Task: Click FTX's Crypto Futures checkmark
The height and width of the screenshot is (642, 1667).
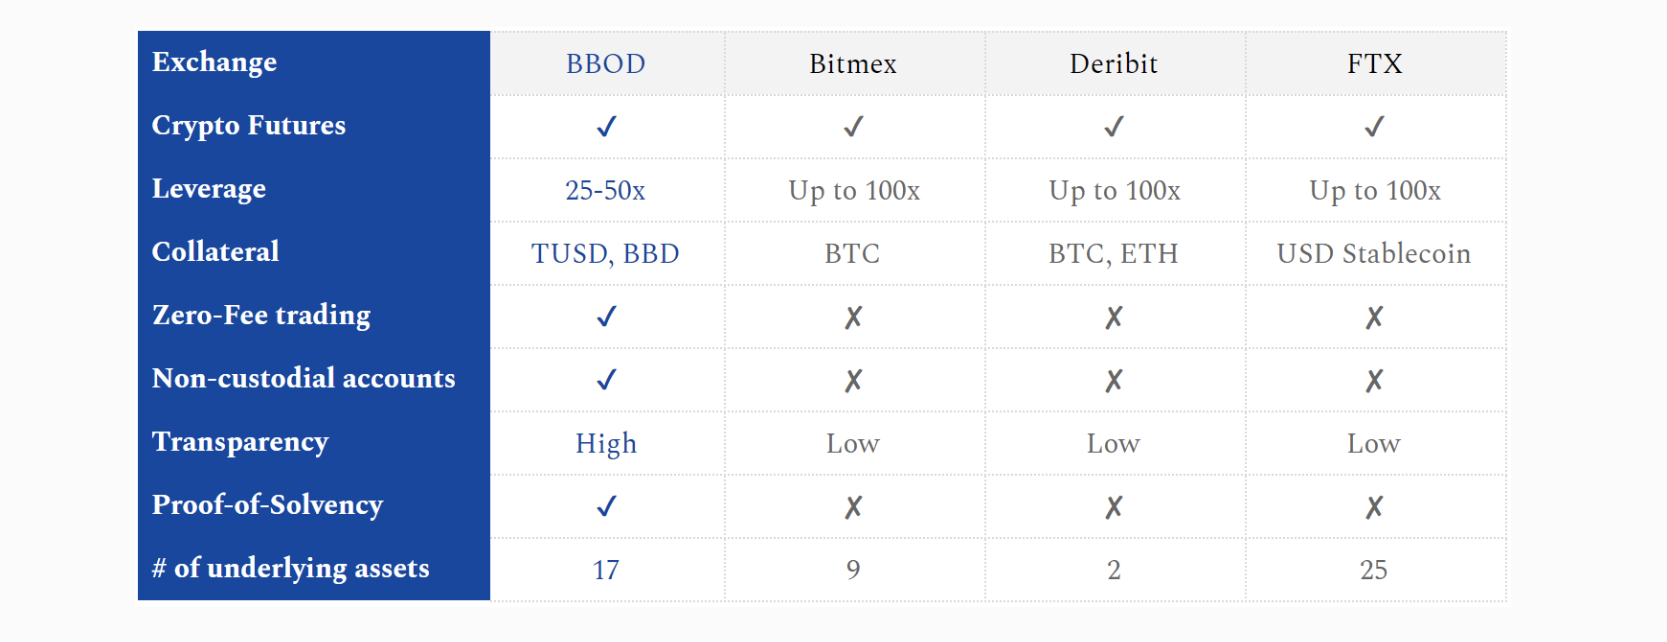Action: tap(1374, 127)
